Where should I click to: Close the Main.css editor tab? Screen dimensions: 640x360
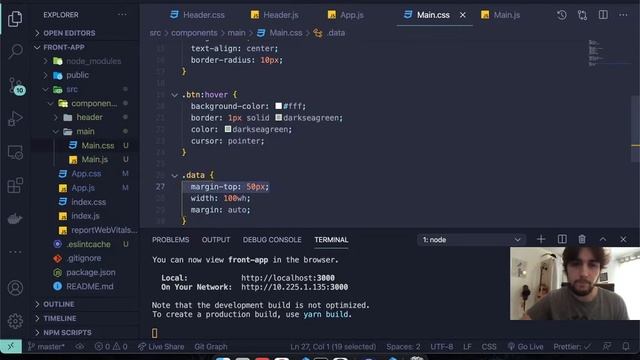click(x=462, y=15)
